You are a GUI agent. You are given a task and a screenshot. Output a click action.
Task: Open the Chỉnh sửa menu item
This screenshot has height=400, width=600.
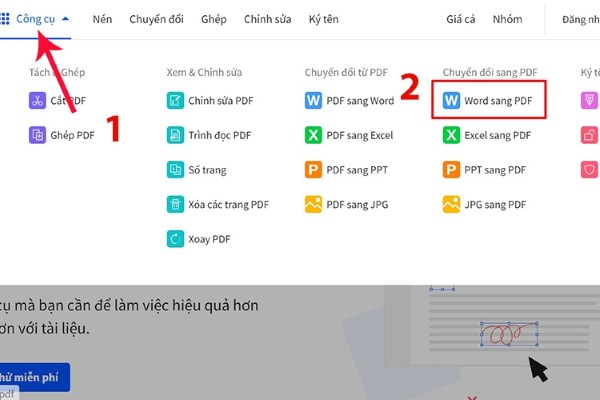[267, 19]
